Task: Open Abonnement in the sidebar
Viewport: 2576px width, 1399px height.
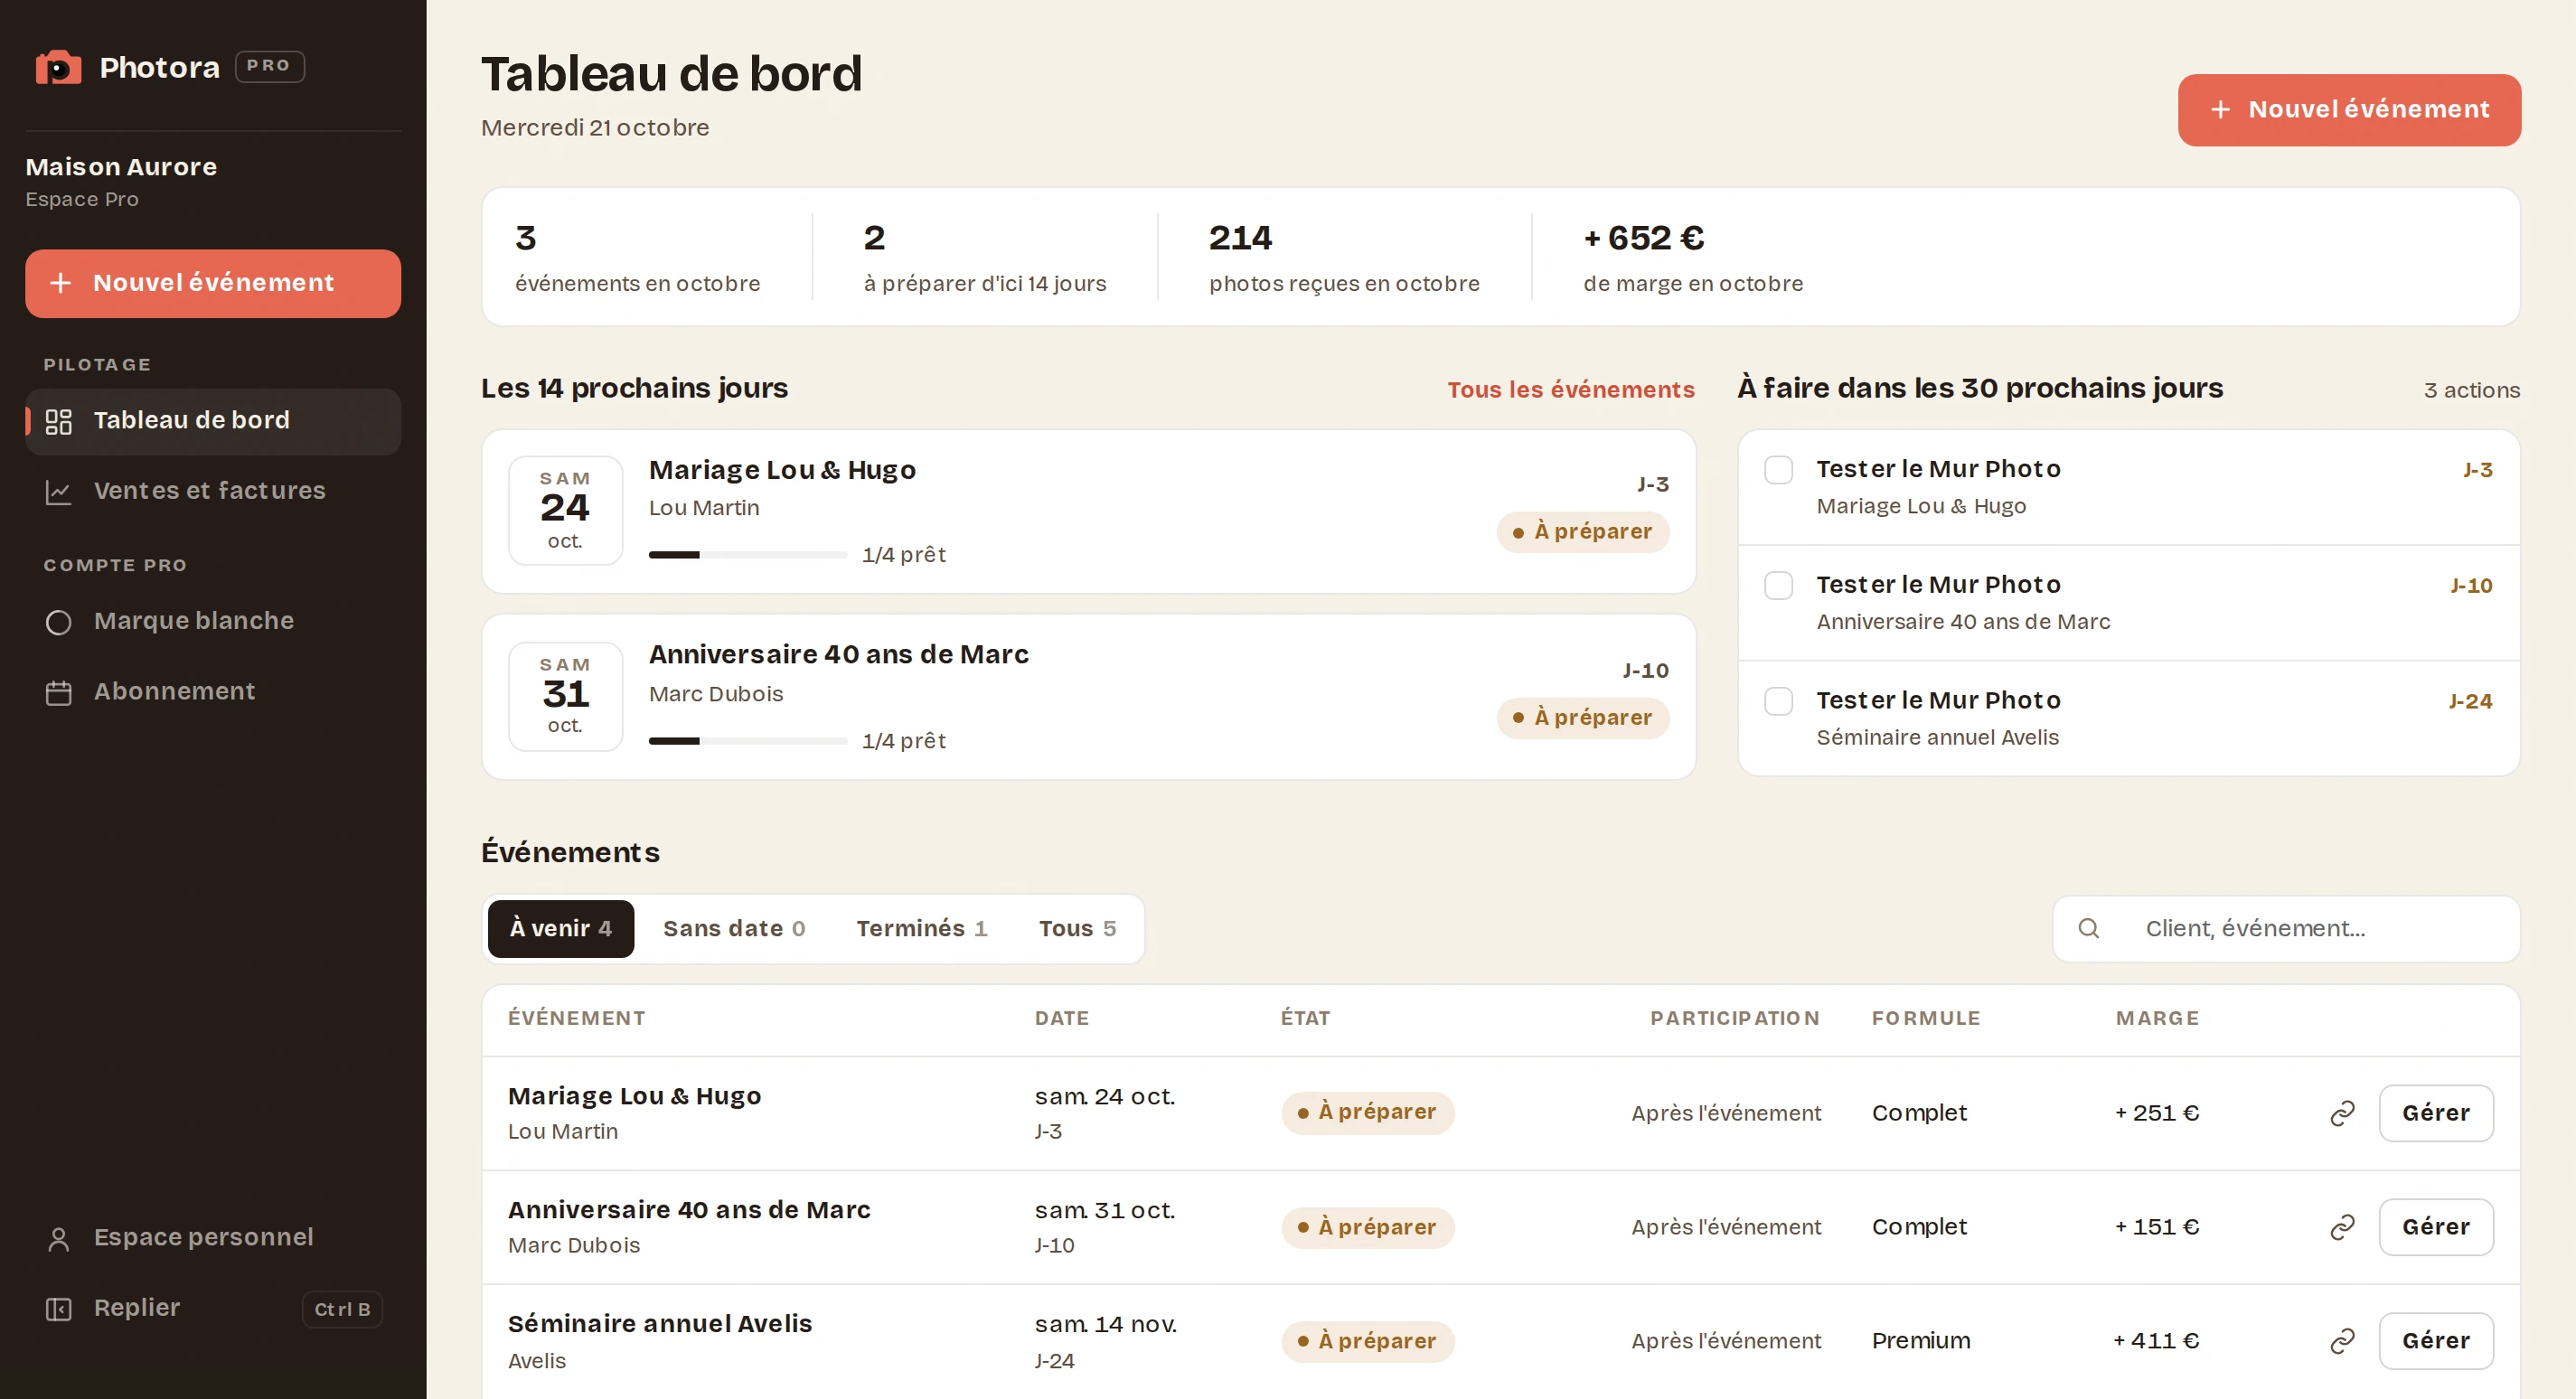Action: click(x=213, y=692)
